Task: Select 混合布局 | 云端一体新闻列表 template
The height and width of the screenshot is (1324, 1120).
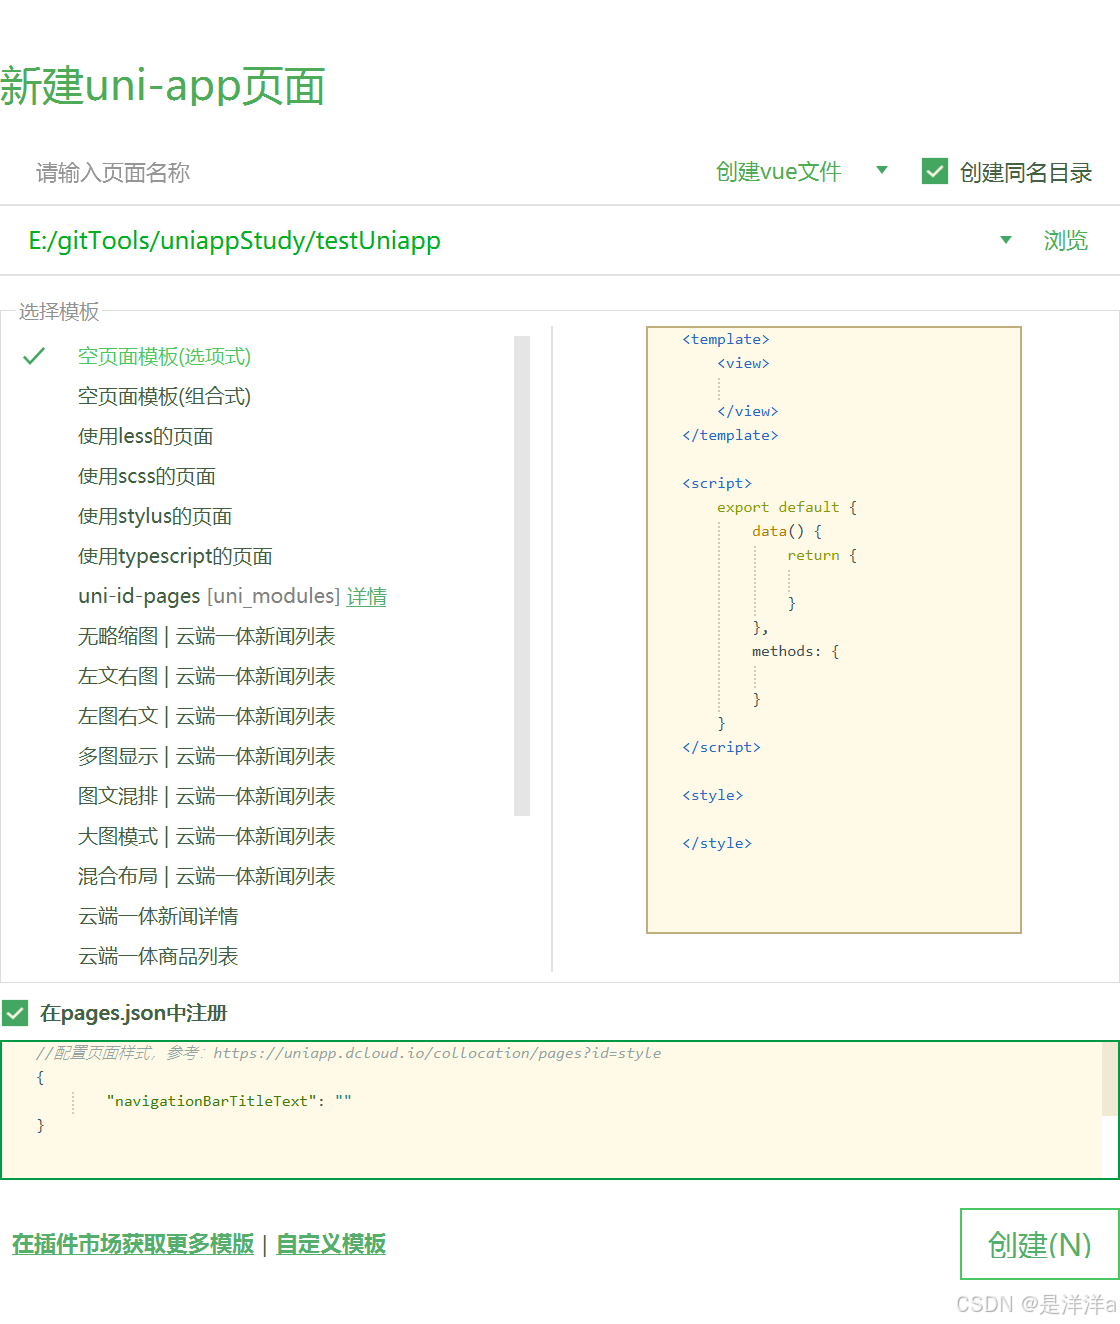Action: pos(206,876)
